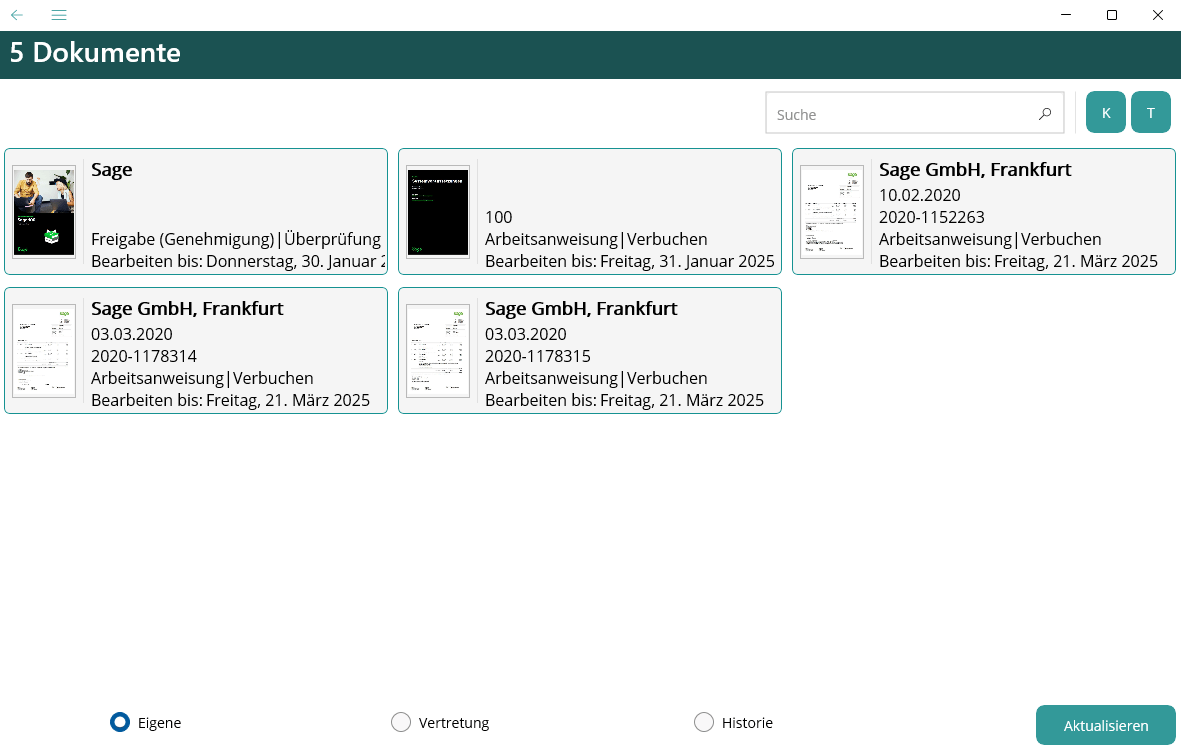Click into the Suche search field
This screenshot has height=749, width=1181.
900,114
